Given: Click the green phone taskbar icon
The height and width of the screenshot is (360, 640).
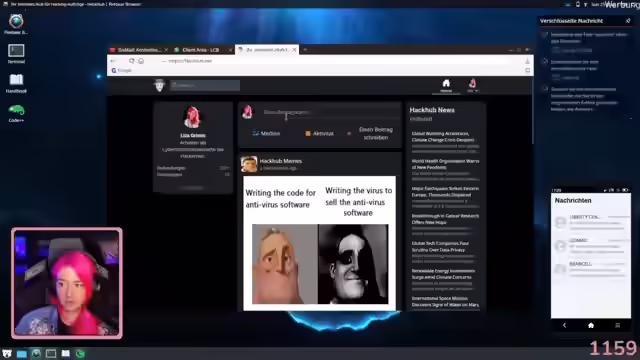Looking at the screenshot, I should pyautogui.click(x=80, y=353).
